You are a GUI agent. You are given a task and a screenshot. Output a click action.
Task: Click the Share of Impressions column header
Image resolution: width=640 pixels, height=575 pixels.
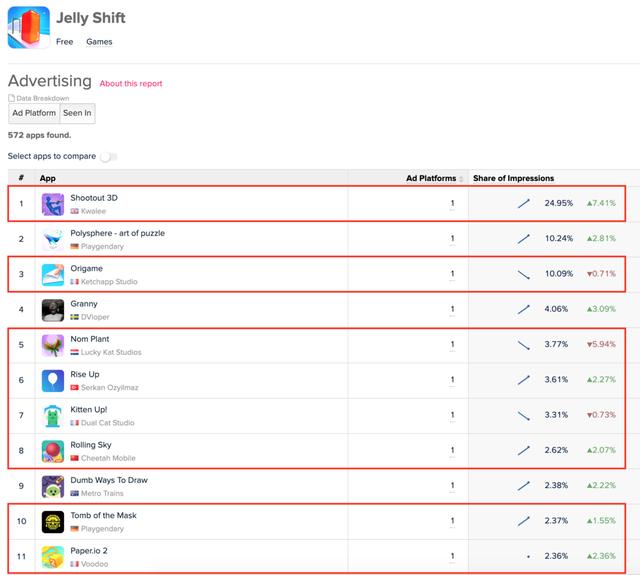[x=513, y=178]
